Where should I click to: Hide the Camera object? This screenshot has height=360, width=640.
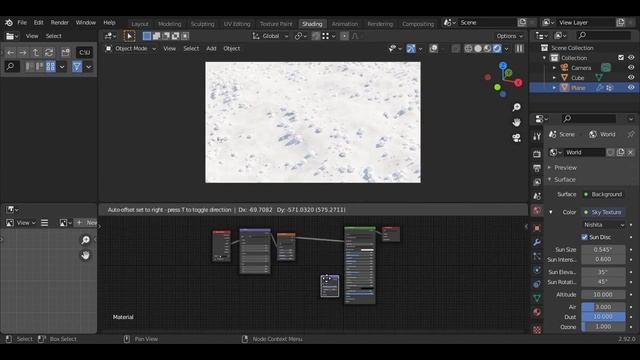click(631, 68)
